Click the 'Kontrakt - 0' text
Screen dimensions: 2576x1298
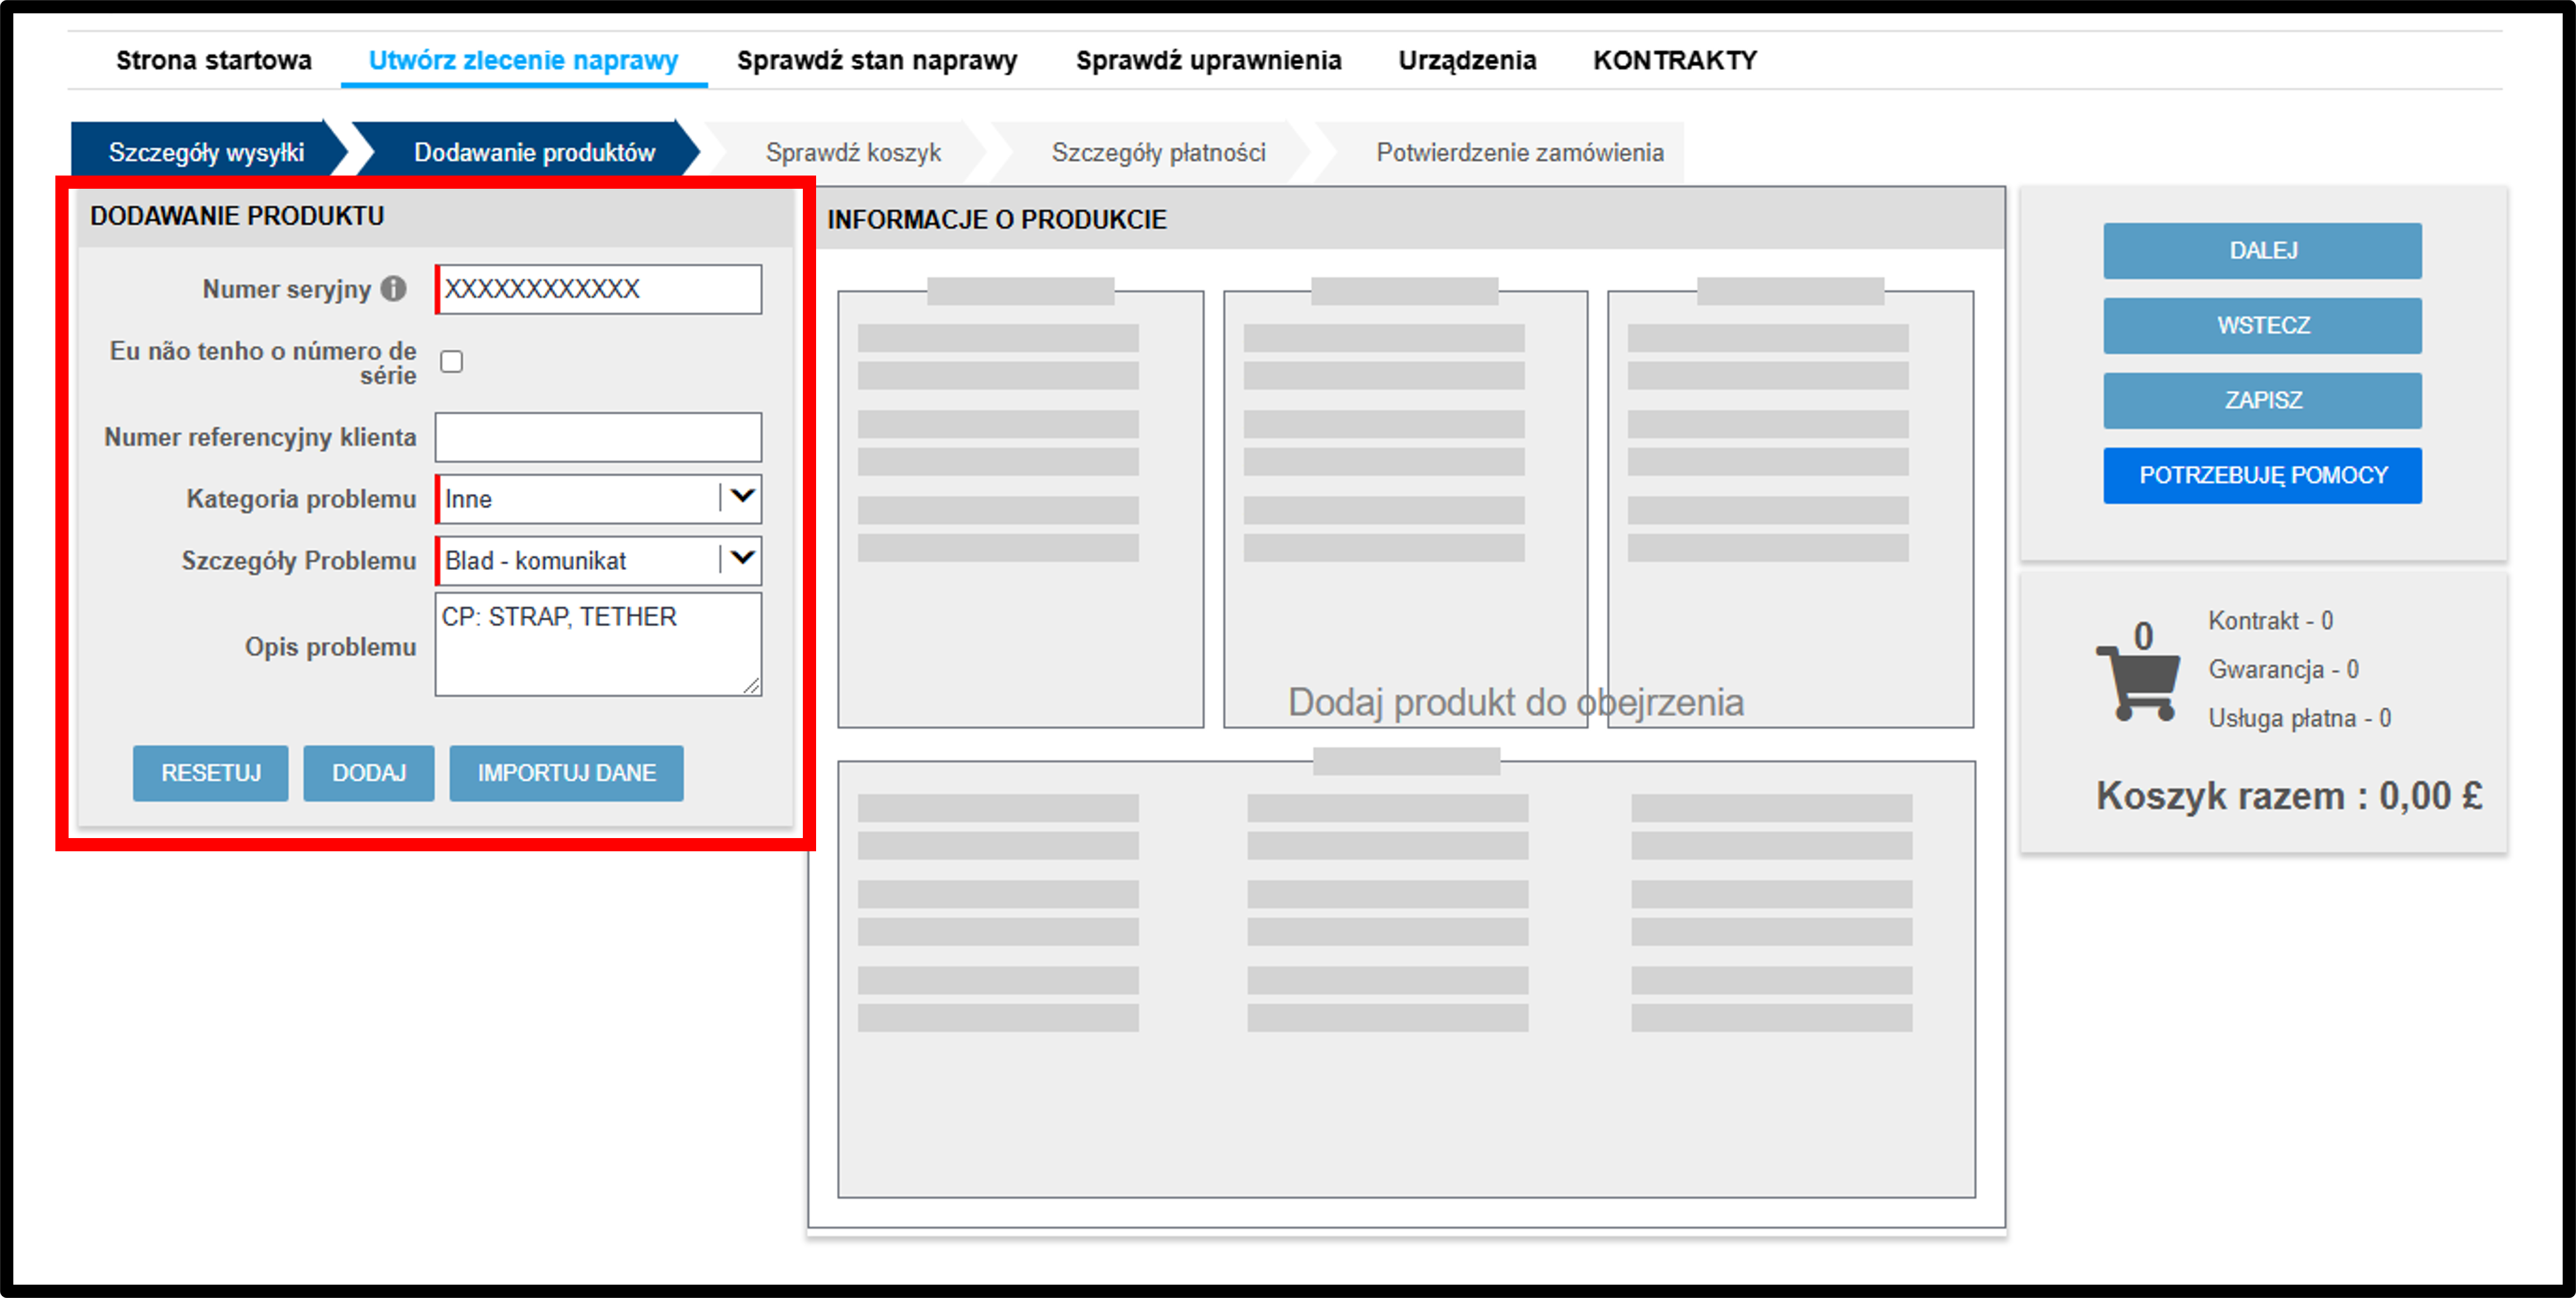(x=2270, y=620)
